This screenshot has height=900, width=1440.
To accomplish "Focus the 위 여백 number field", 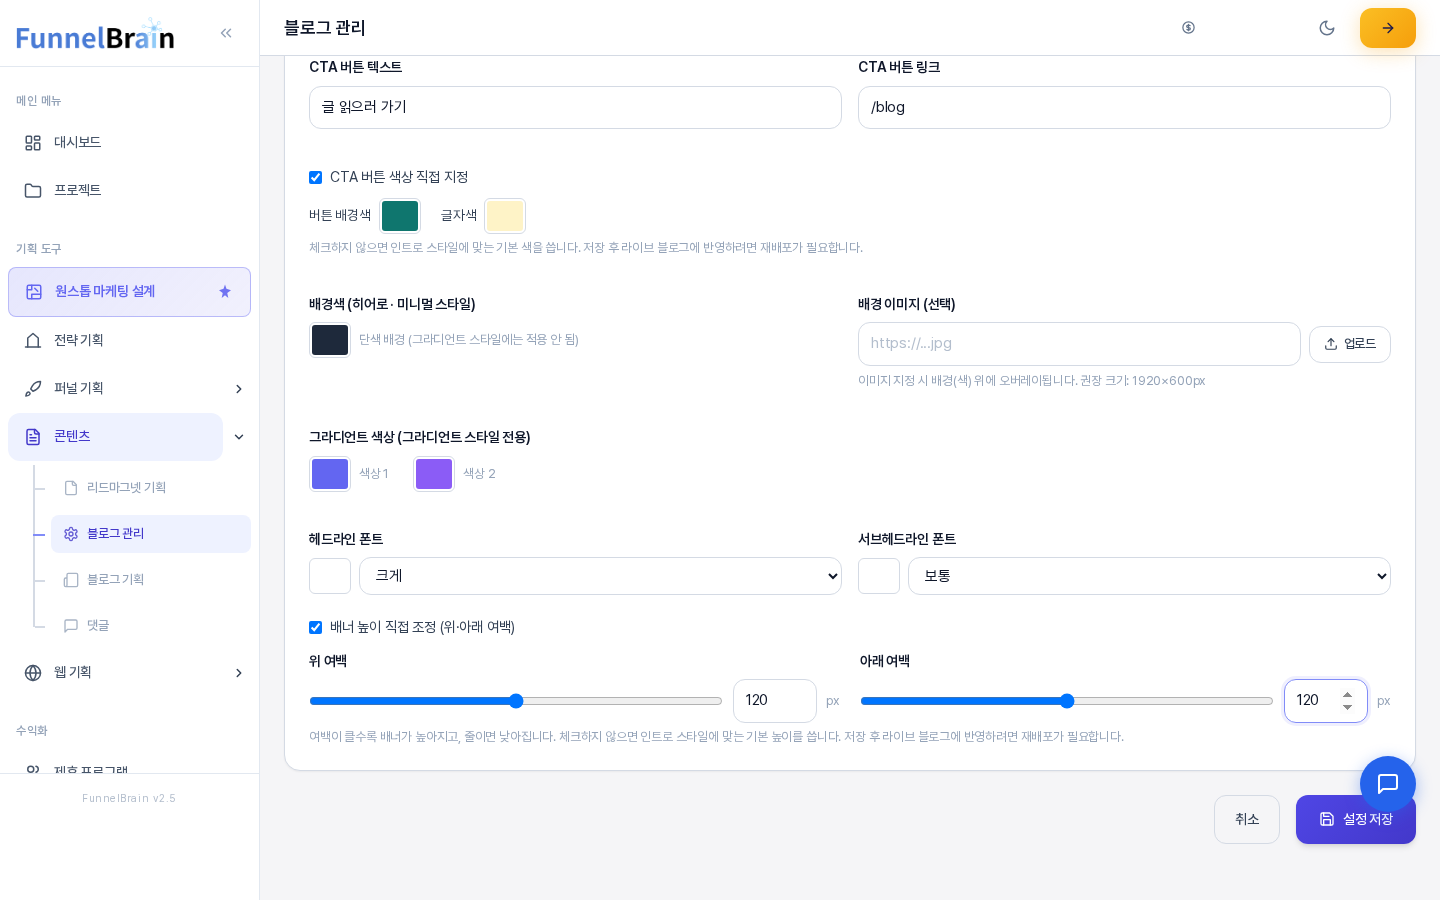I will pyautogui.click(x=775, y=701).
